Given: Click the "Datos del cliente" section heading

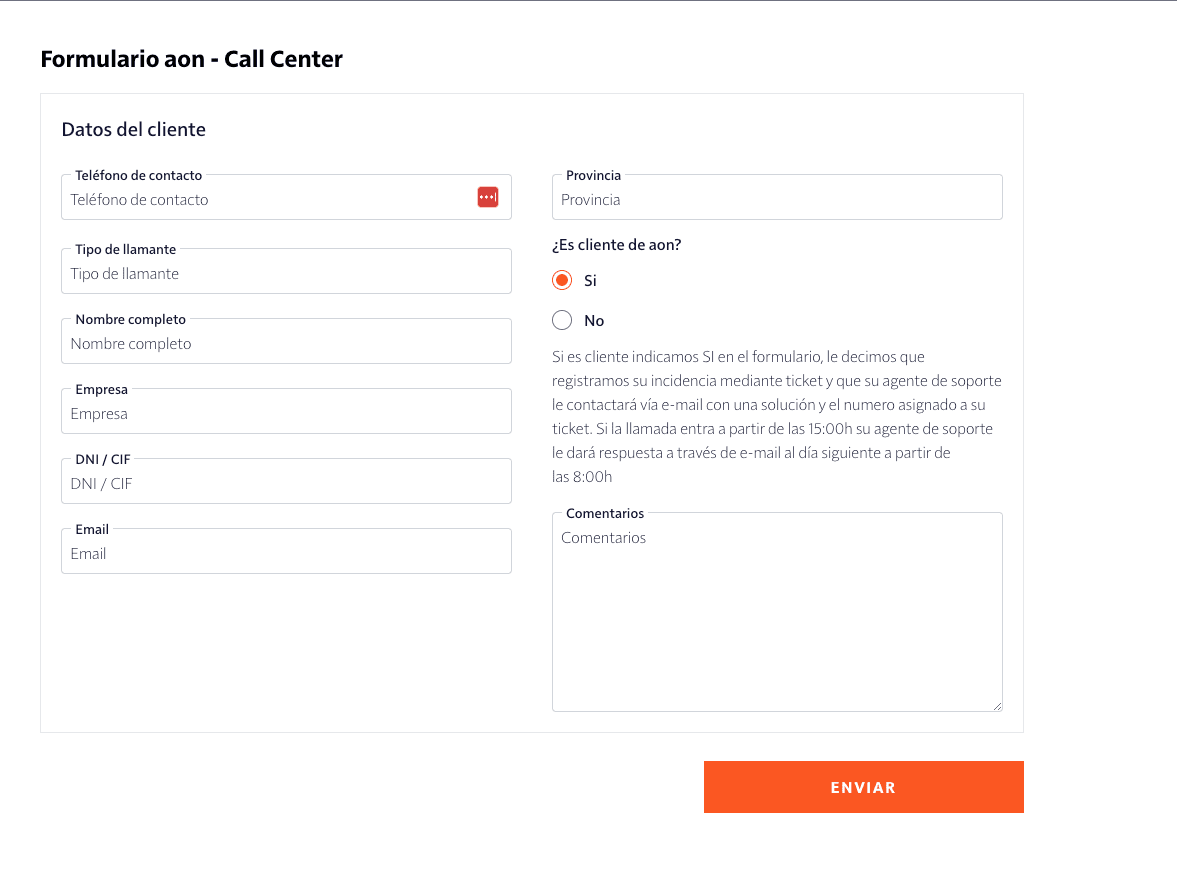Looking at the screenshot, I should pyautogui.click(x=133, y=129).
